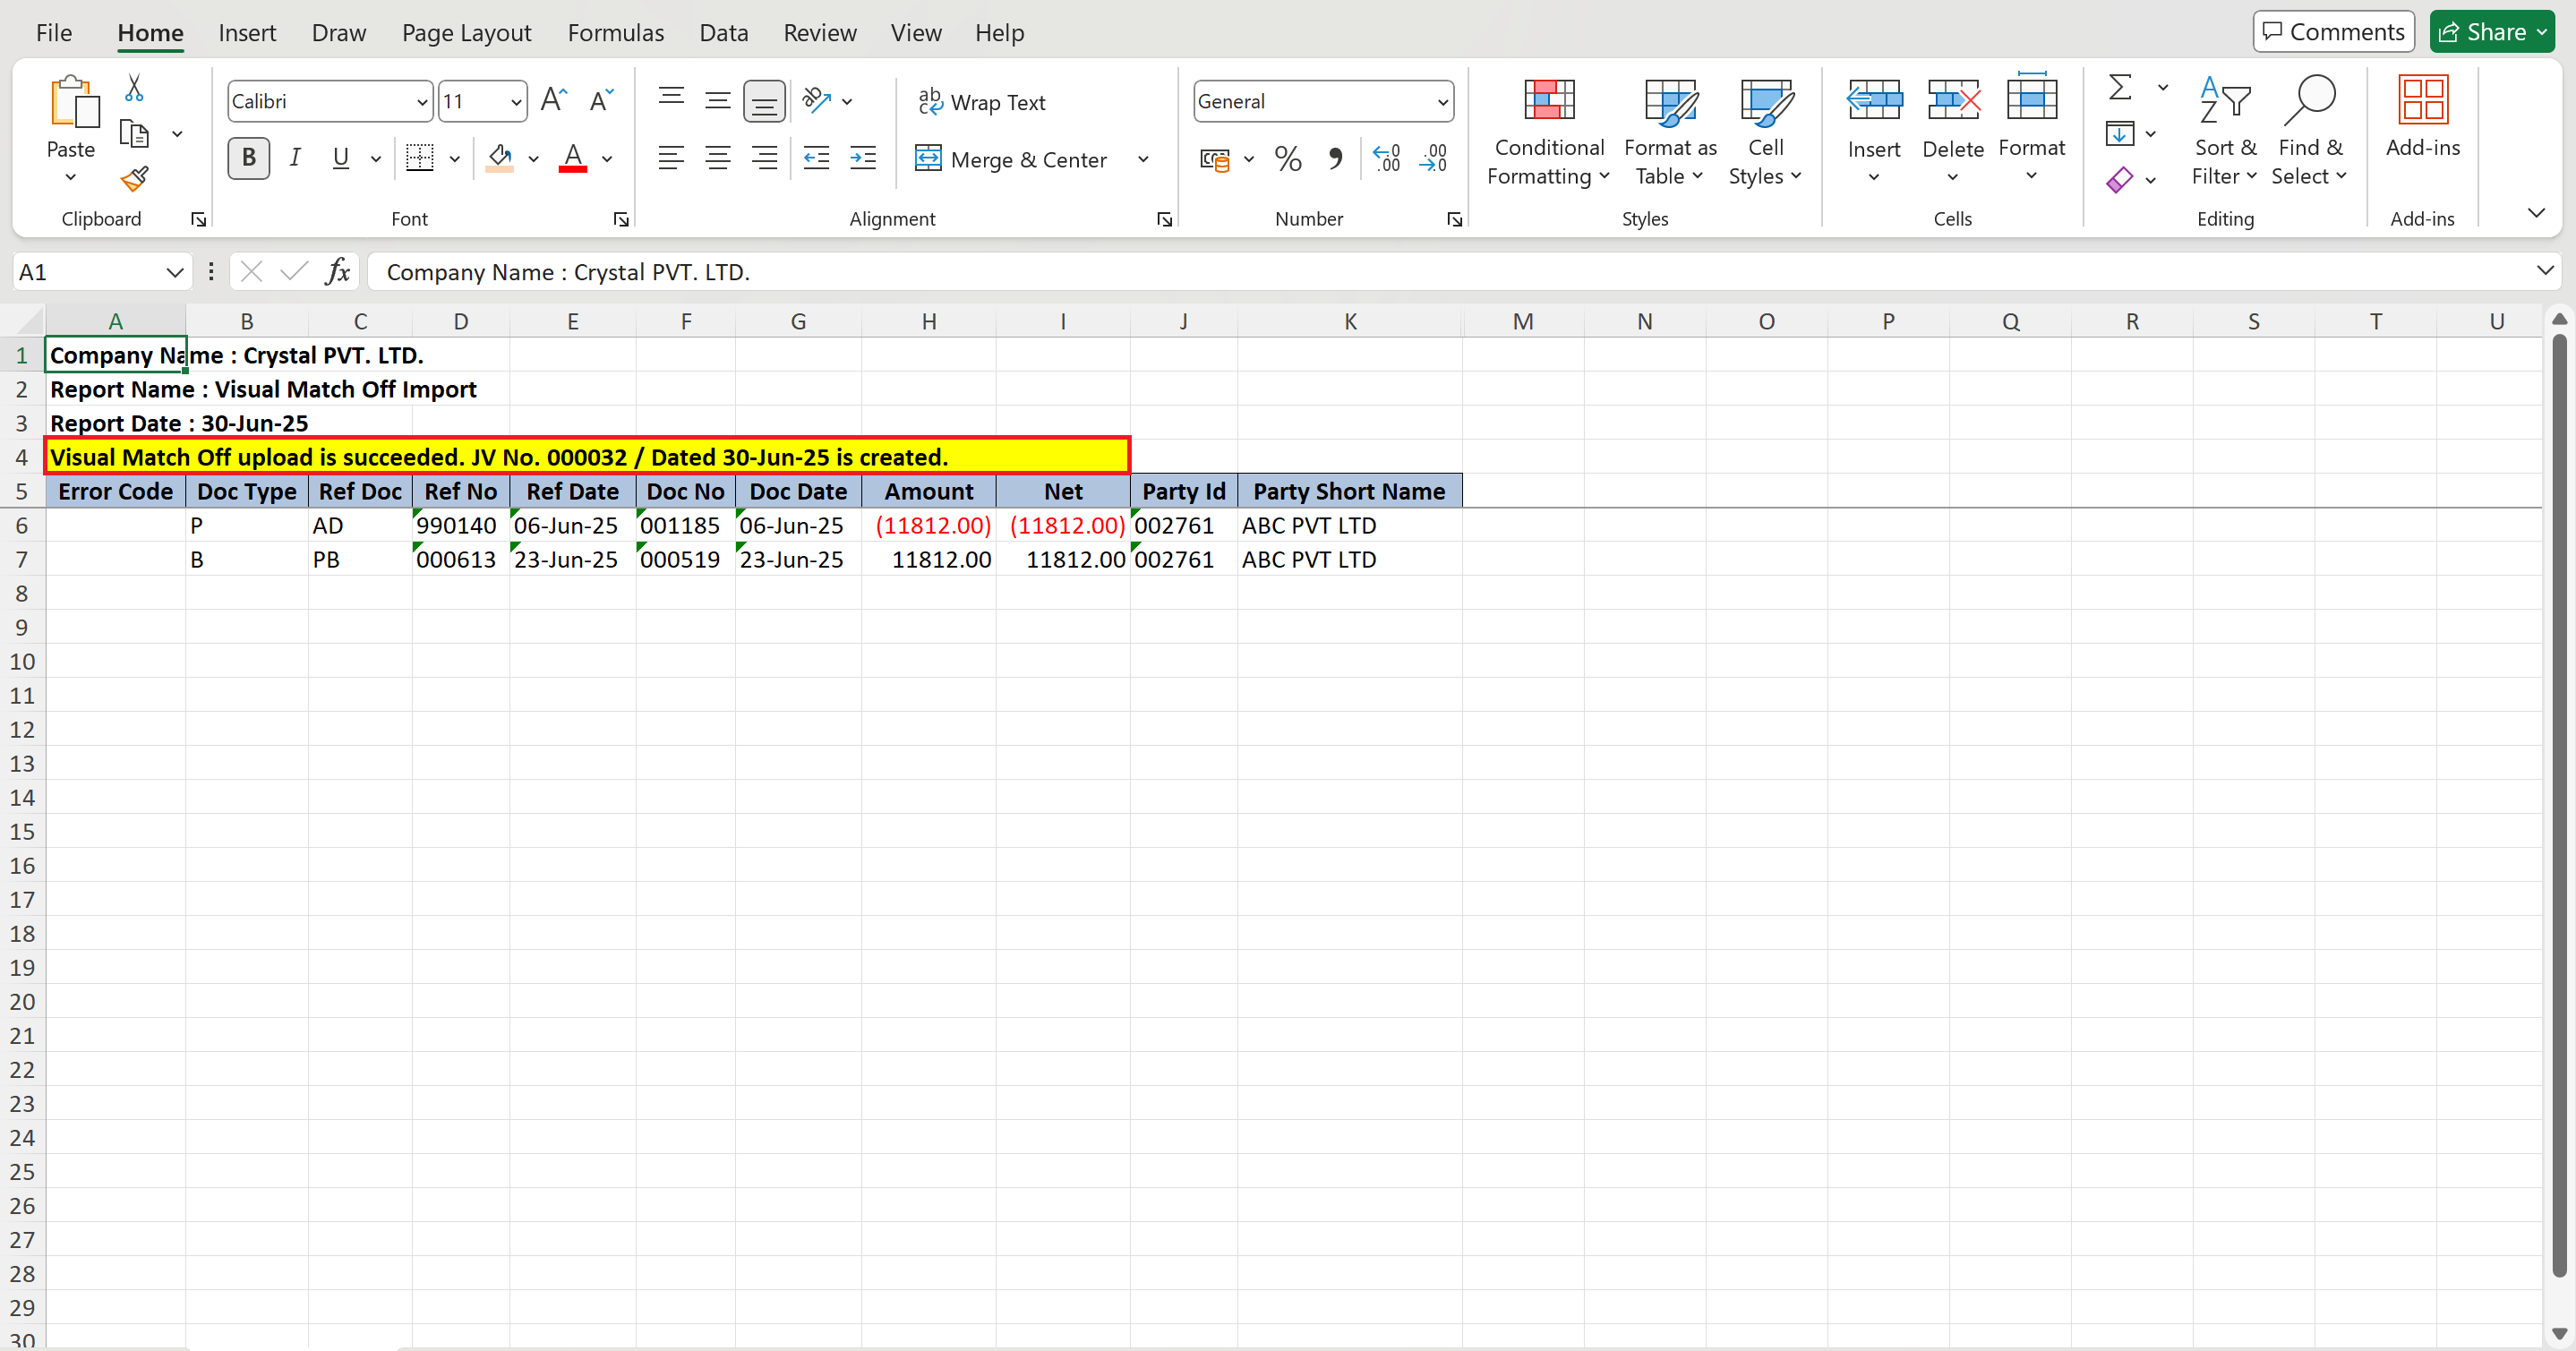Click the Increase Indent icon

863,158
